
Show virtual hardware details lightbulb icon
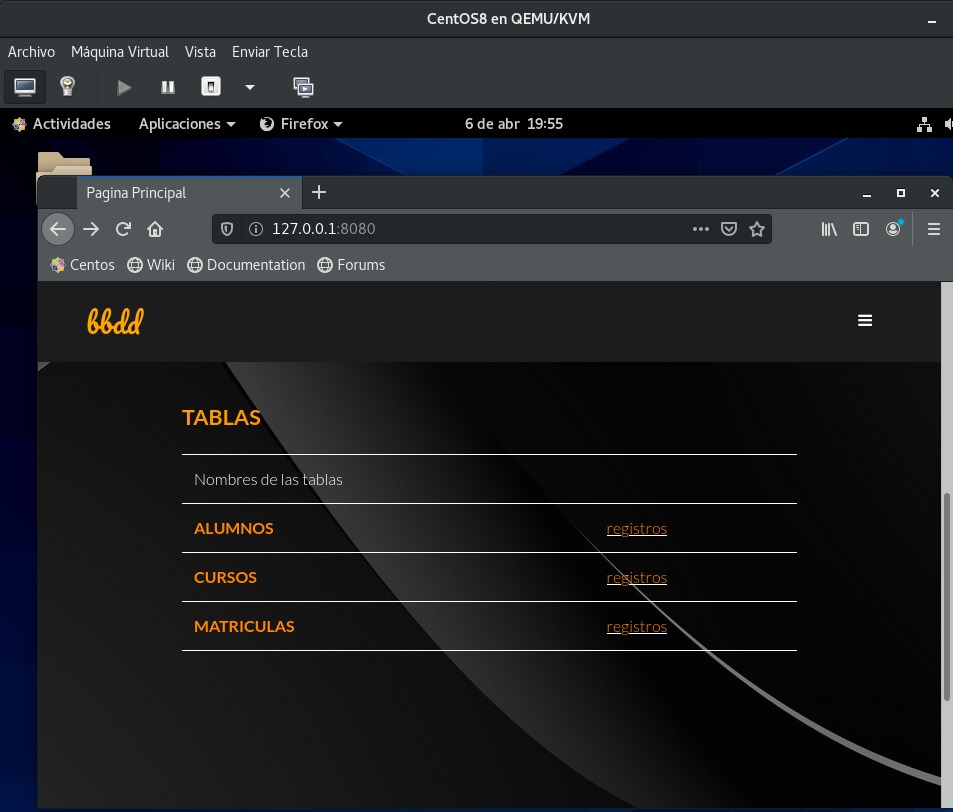(67, 87)
